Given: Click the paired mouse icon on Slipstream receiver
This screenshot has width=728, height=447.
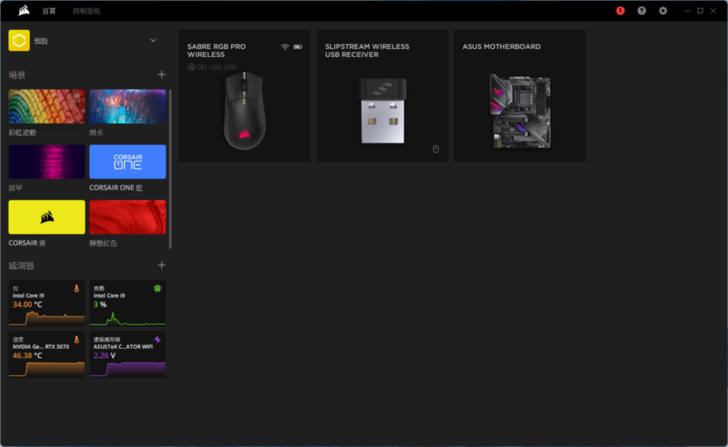Looking at the screenshot, I should 435,149.
